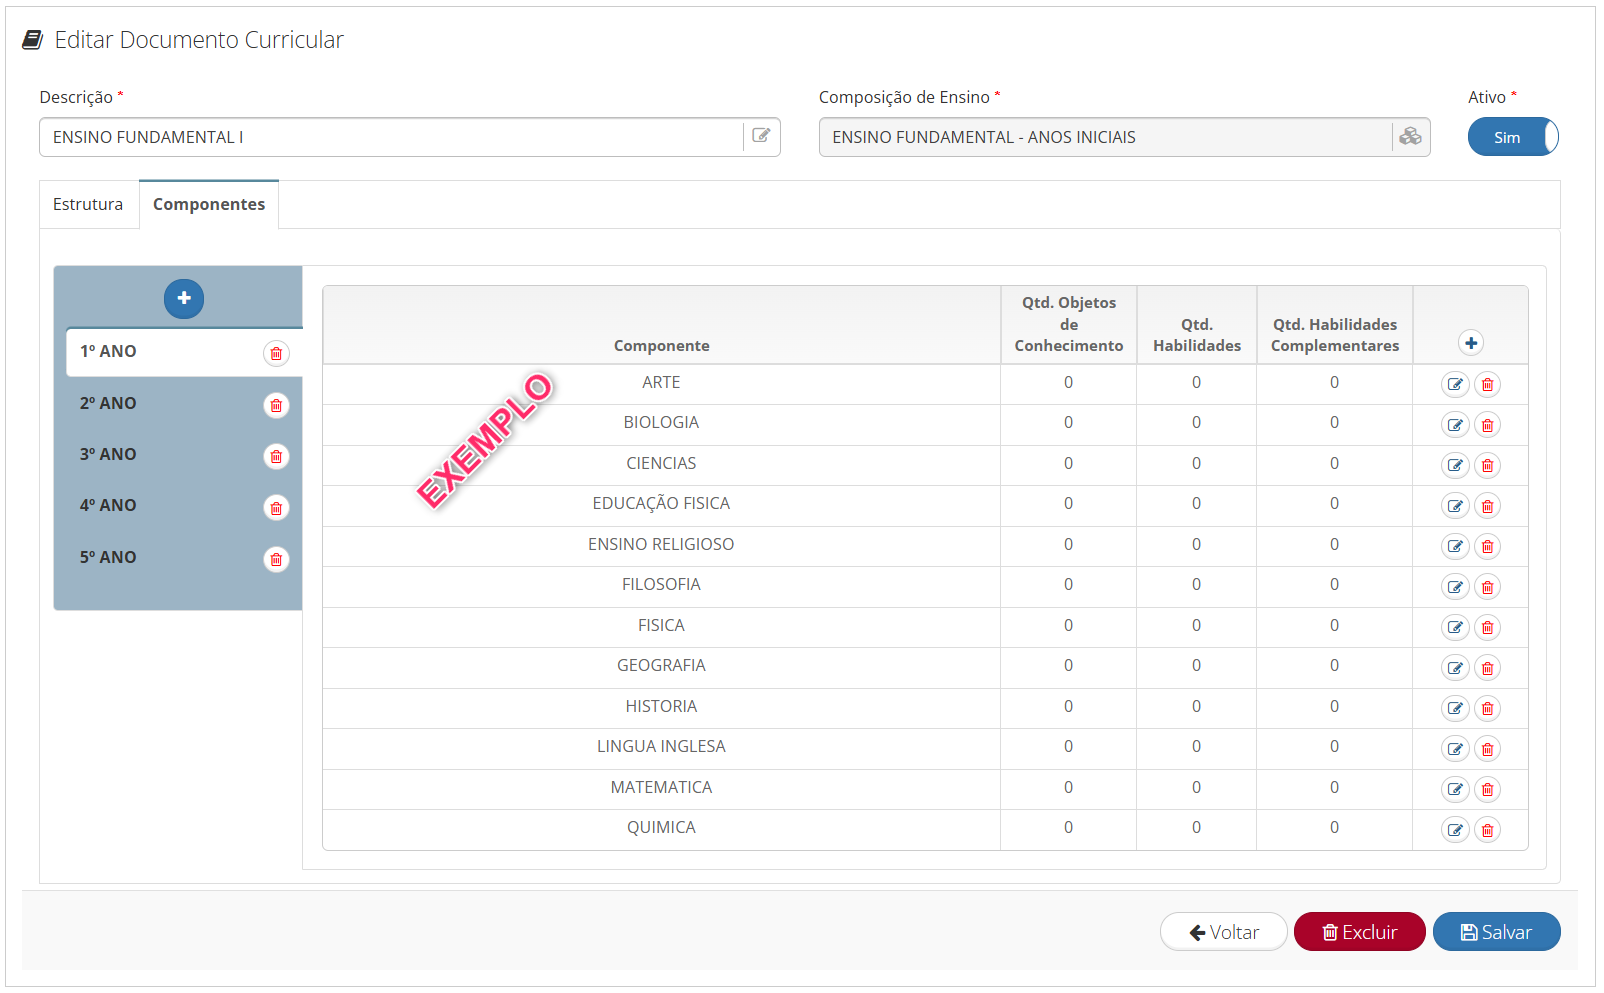Delete the BIOLOGIA component row
This screenshot has width=1604, height=993.
coord(1487,425)
